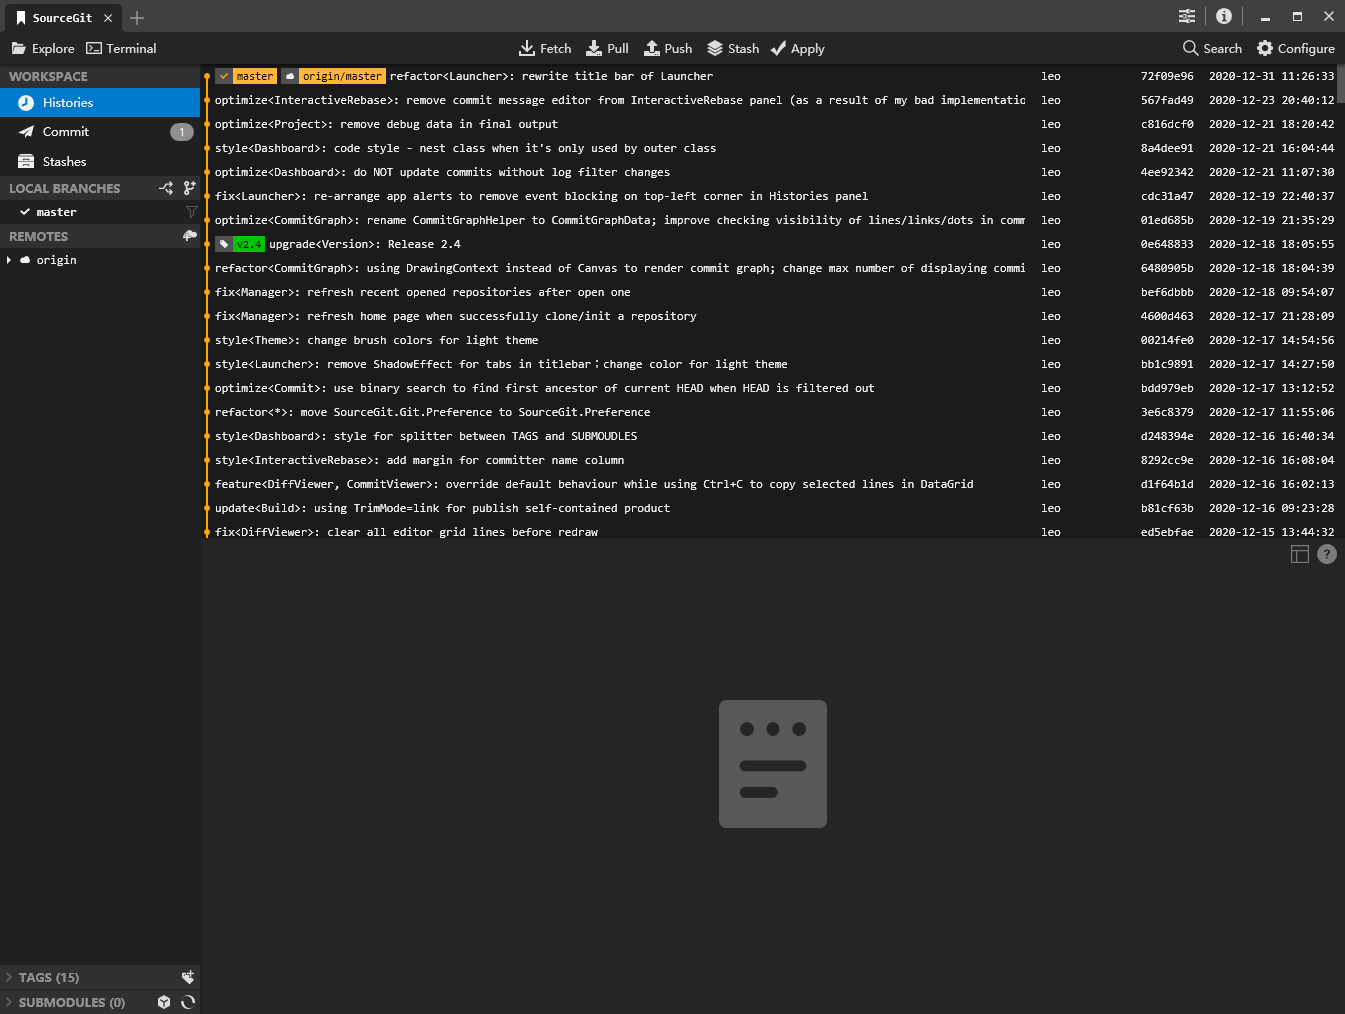1345x1014 pixels.
Task: Expand the SUBMODULES (0) section
Action: pos(9,1002)
